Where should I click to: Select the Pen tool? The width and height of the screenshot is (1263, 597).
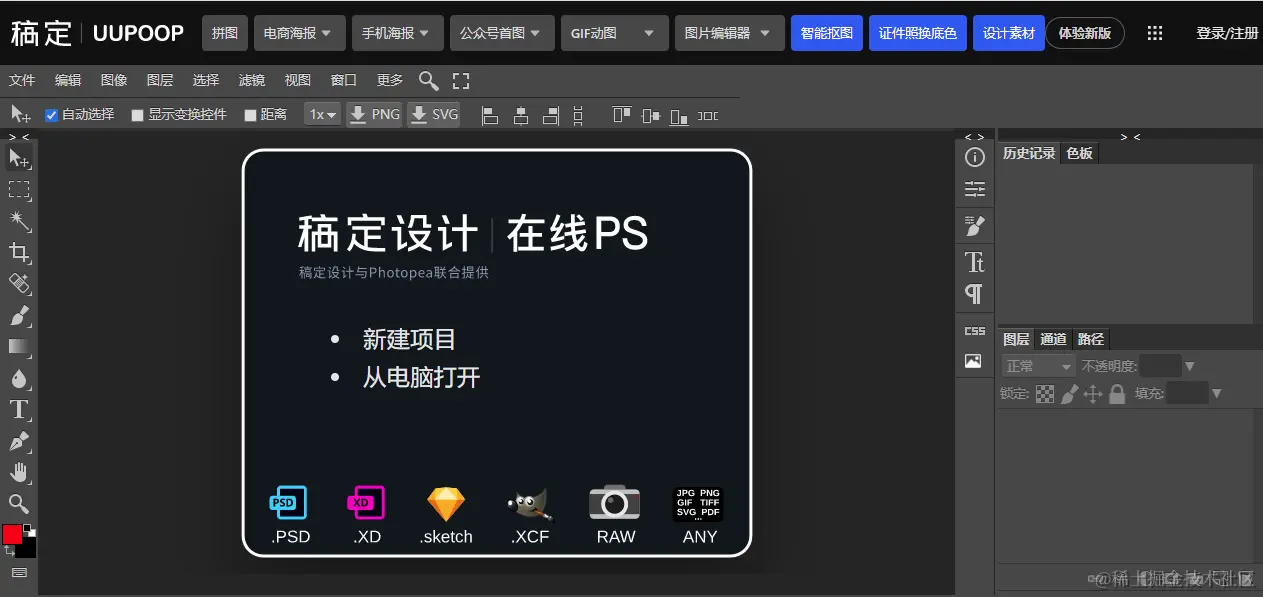pos(19,441)
